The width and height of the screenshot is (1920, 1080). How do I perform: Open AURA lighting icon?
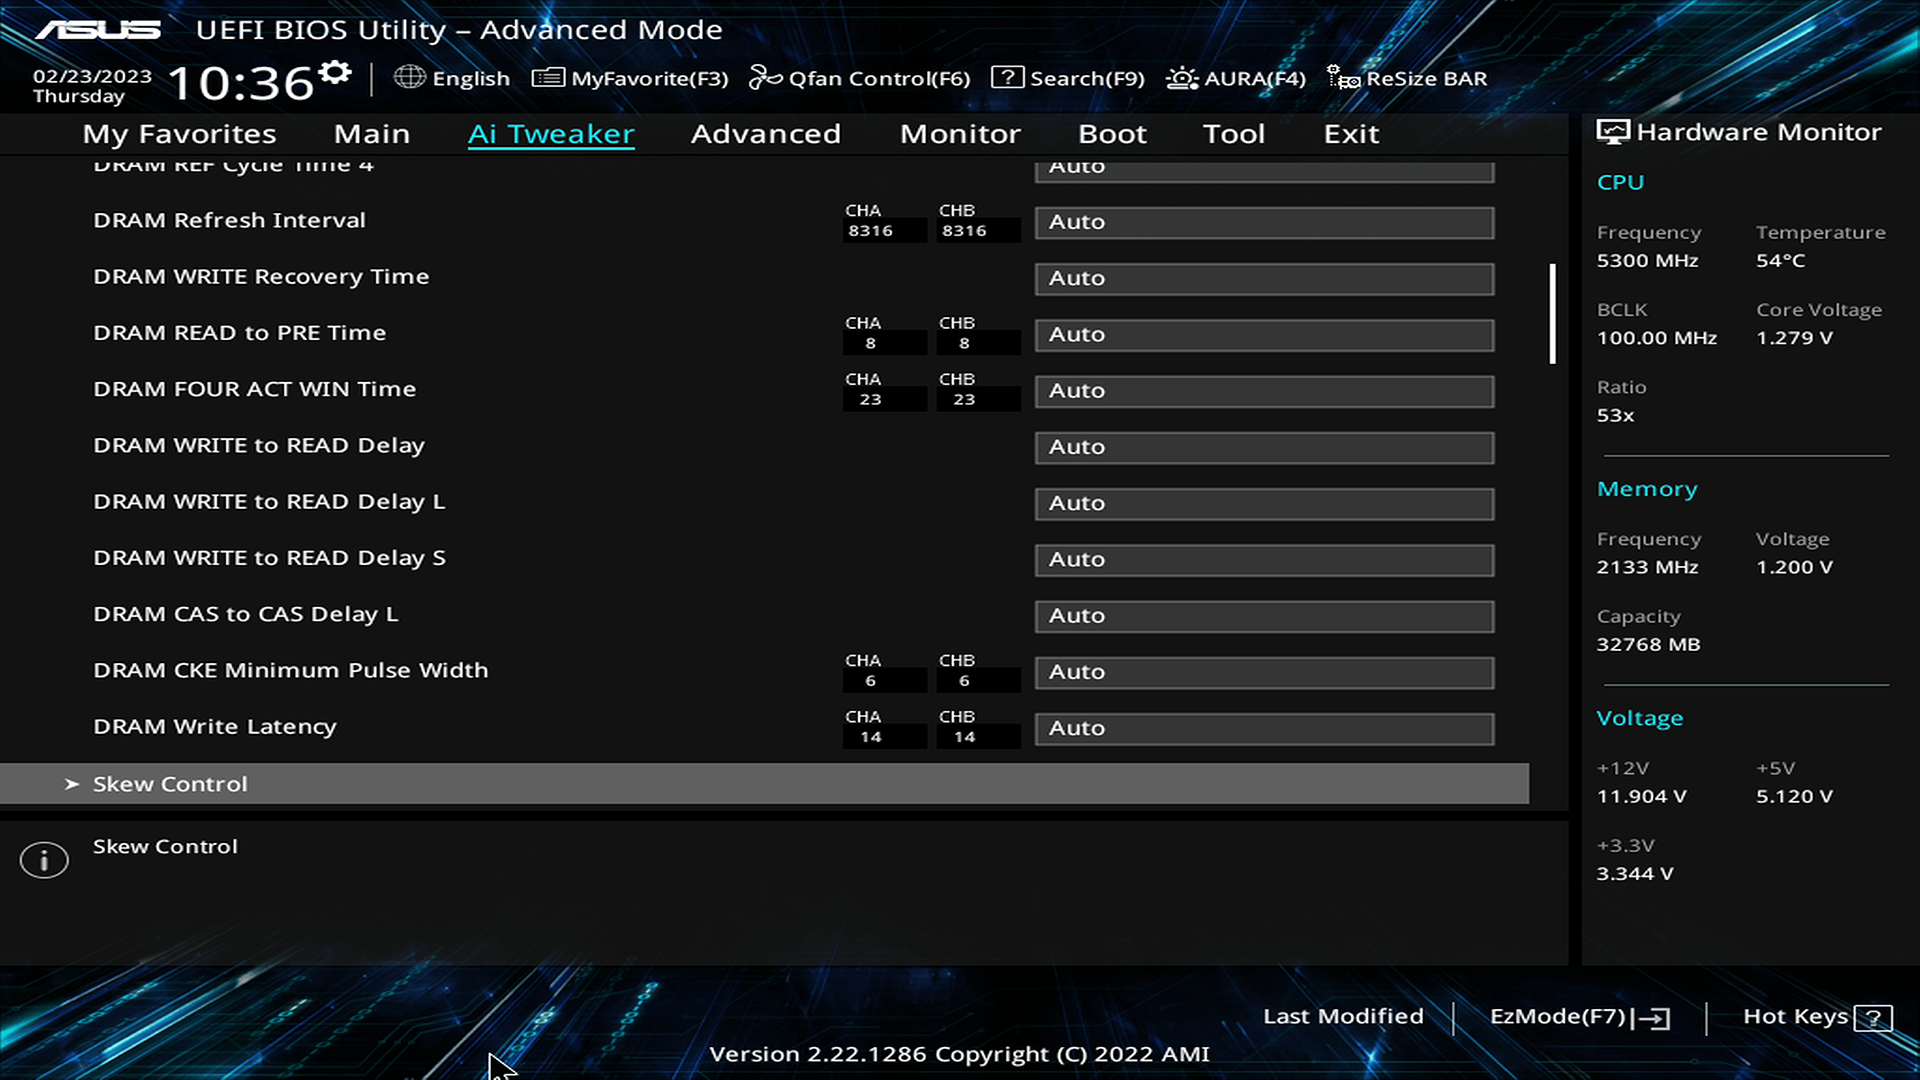click(x=1182, y=77)
